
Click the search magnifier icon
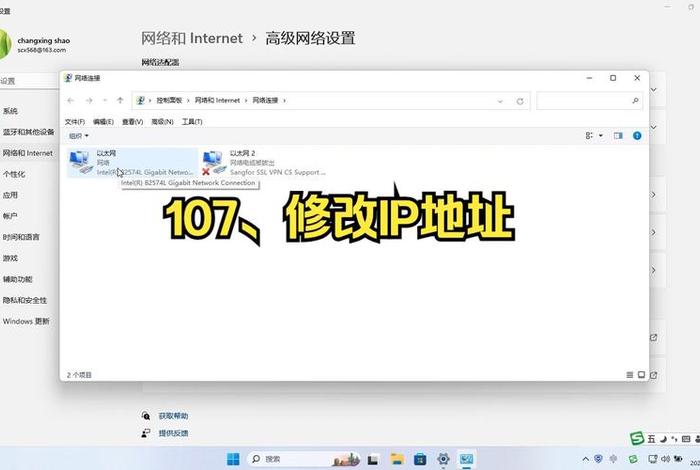pos(635,101)
